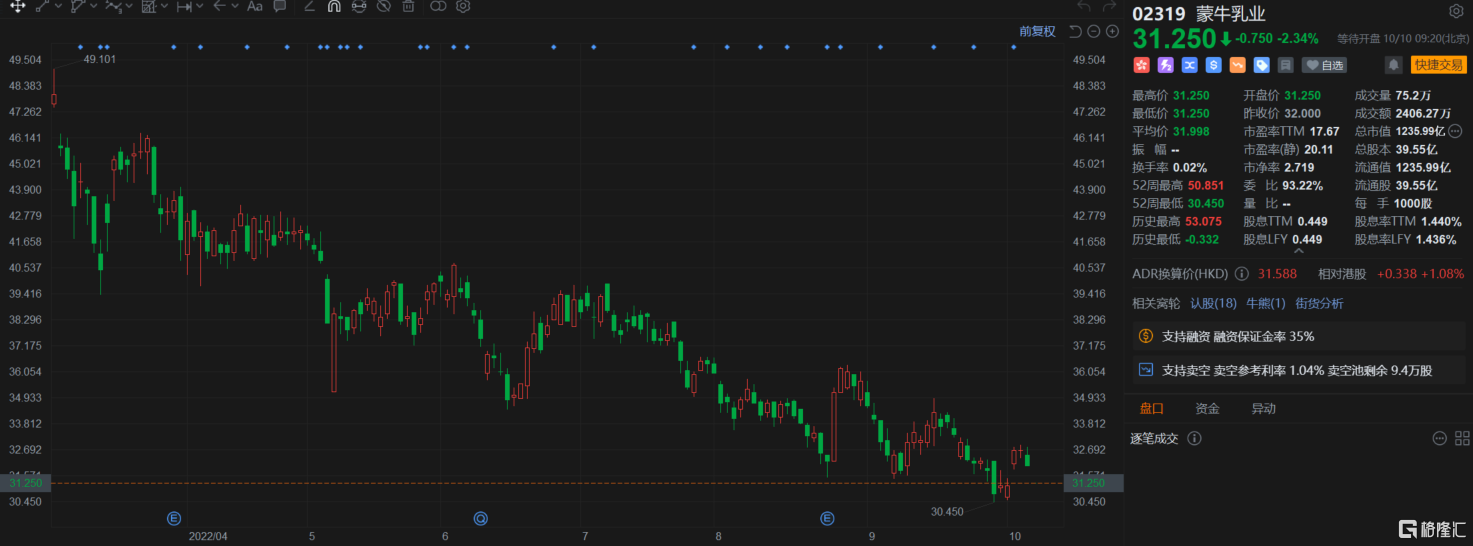Zoom in chart with plus button
1473x546 pixels.
click(1111, 31)
